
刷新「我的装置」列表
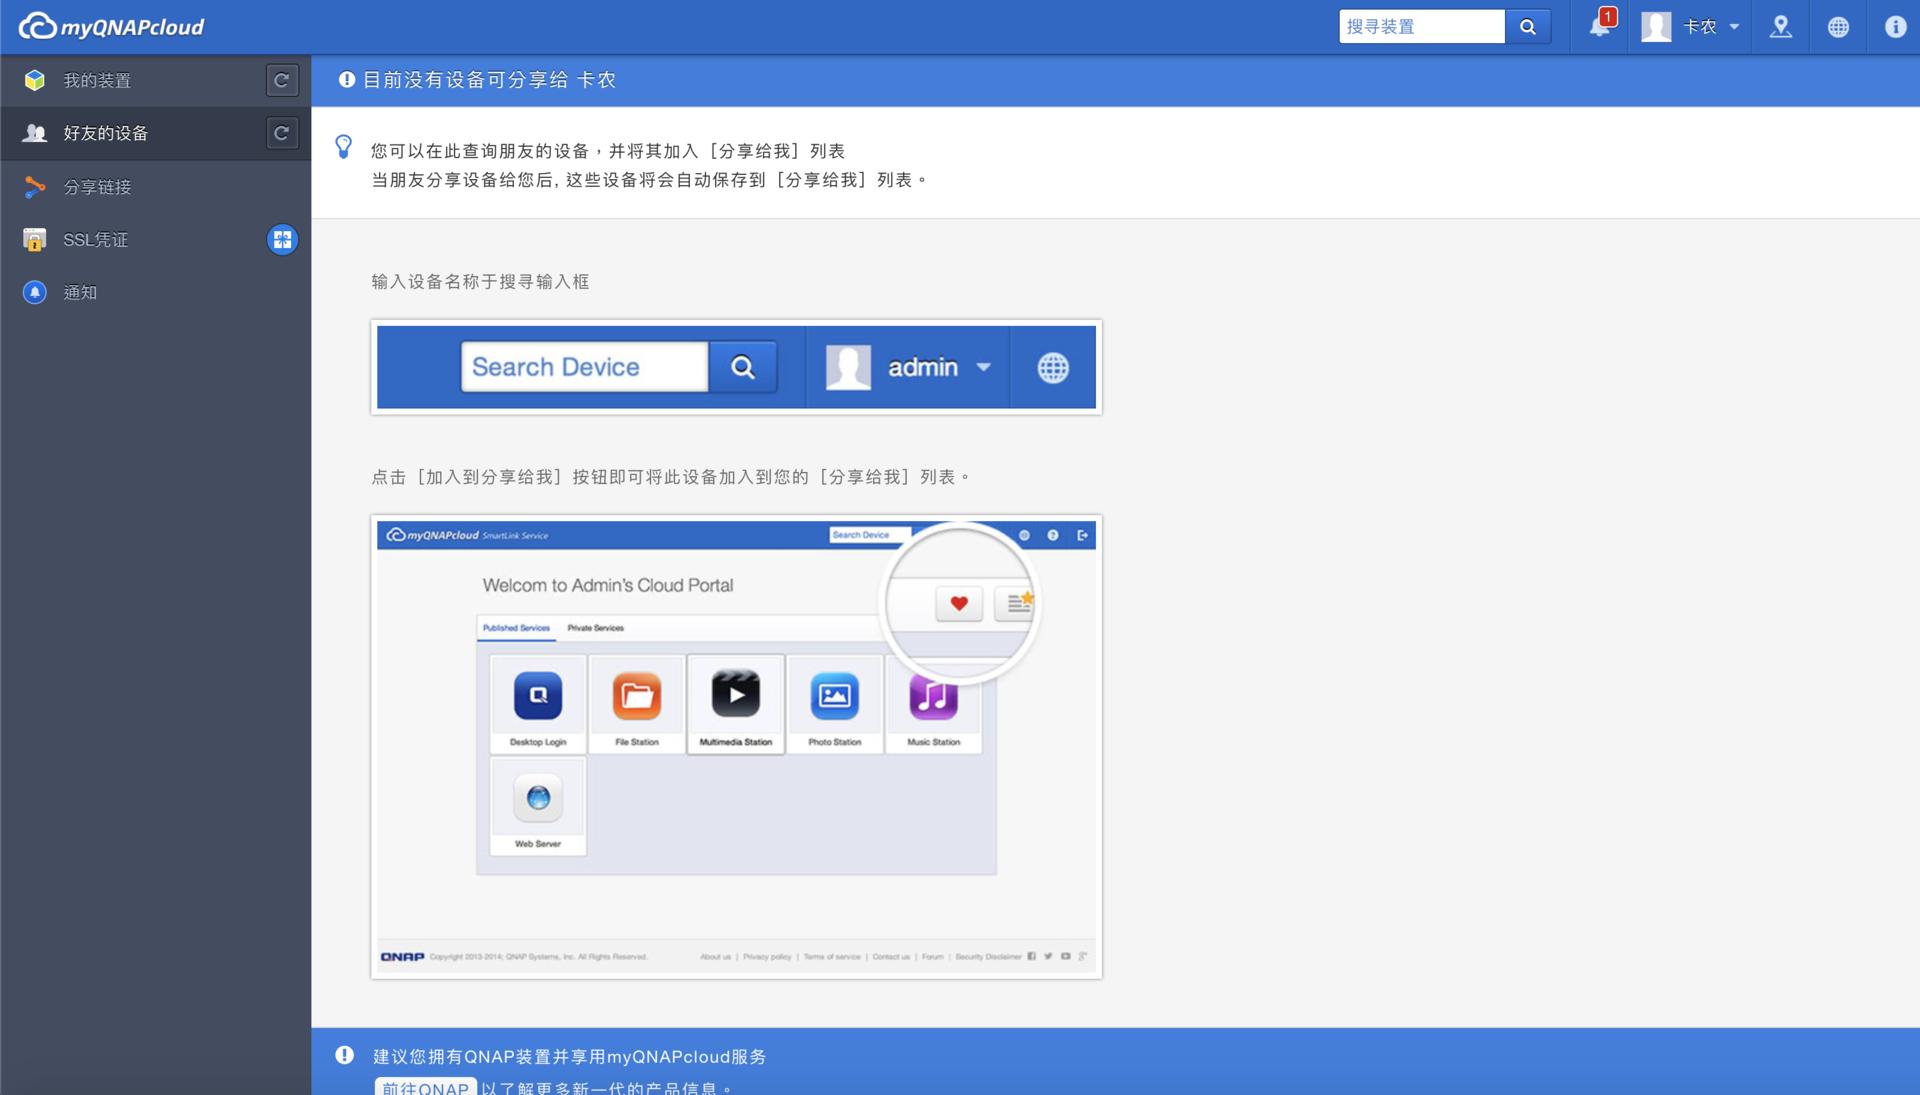click(x=281, y=80)
